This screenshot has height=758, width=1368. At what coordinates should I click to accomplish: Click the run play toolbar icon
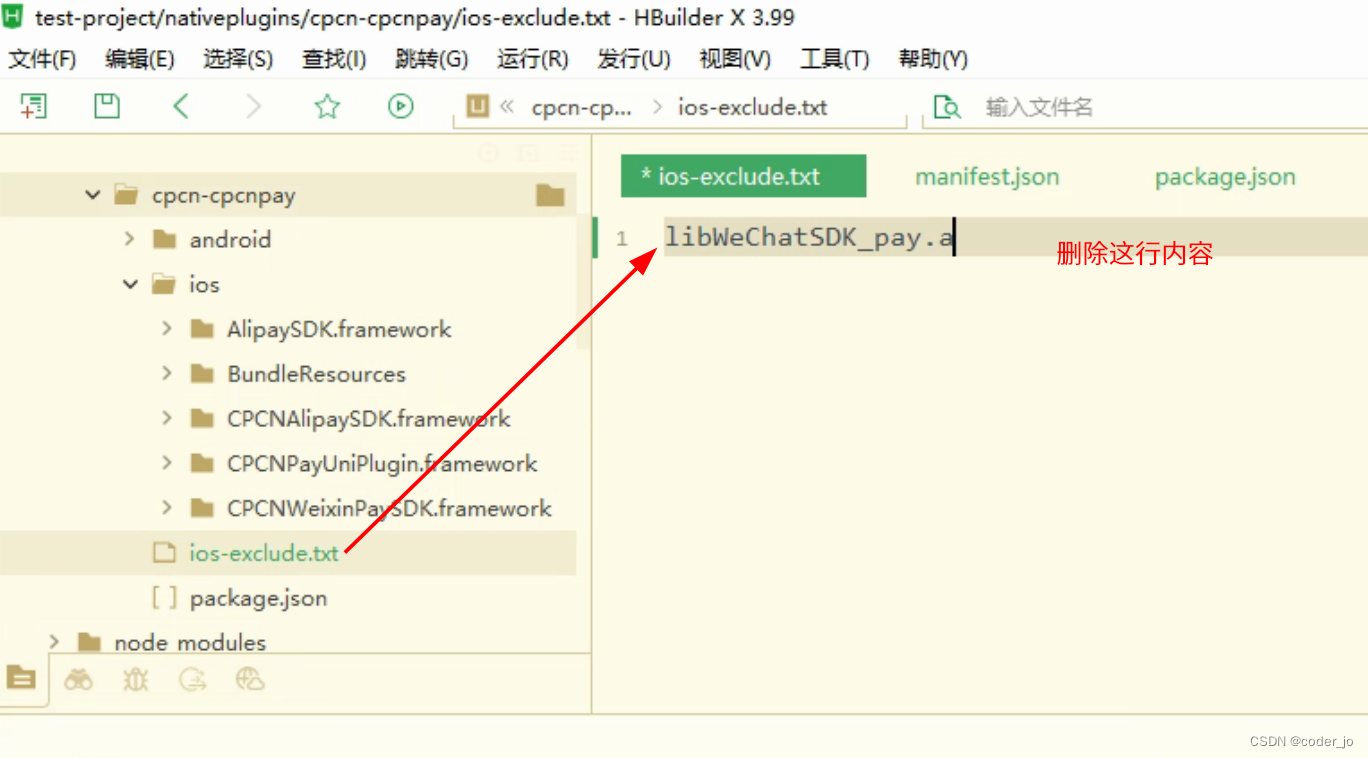coord(401,106)
